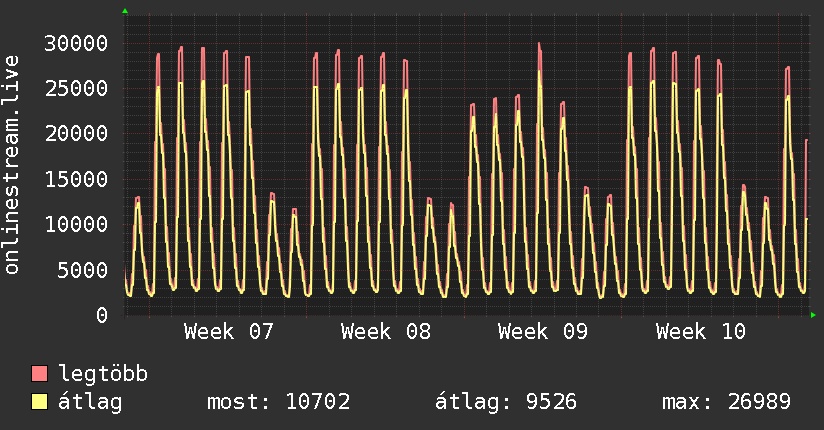
Task: Click the 15000 y-axis label
Action: coord(76,179)
